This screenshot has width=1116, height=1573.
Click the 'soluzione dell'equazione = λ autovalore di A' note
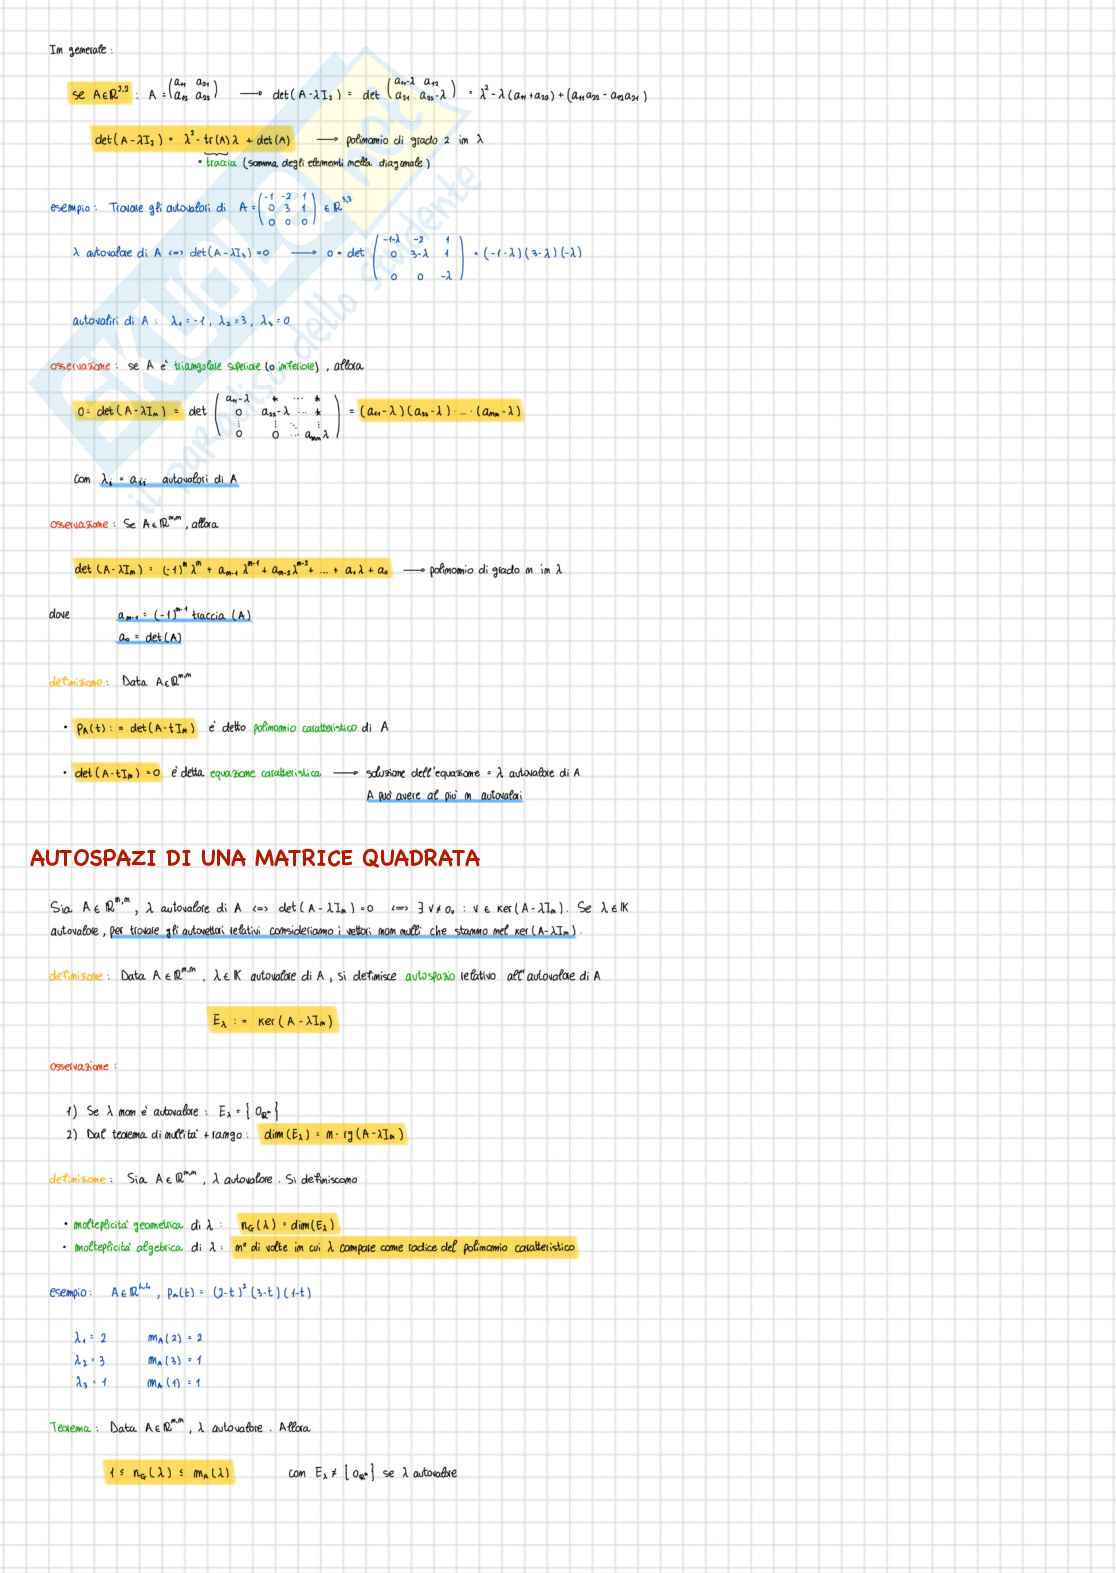472,773
